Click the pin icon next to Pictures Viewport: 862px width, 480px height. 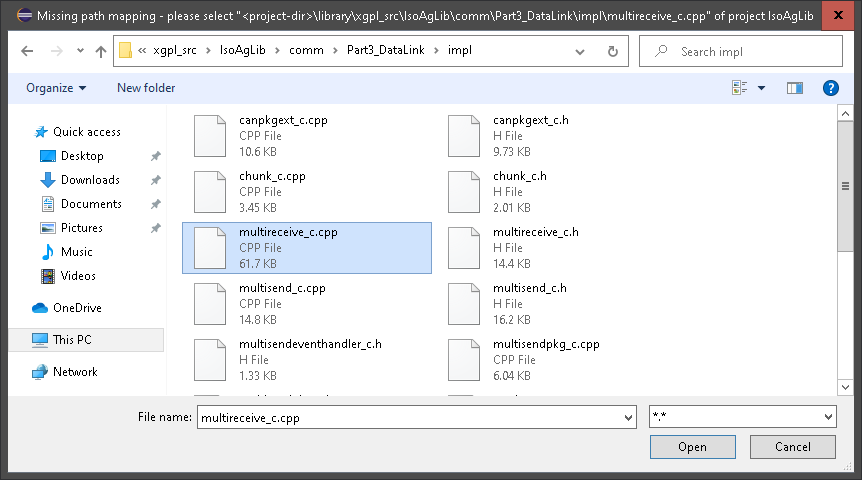[x=156, y=228]
